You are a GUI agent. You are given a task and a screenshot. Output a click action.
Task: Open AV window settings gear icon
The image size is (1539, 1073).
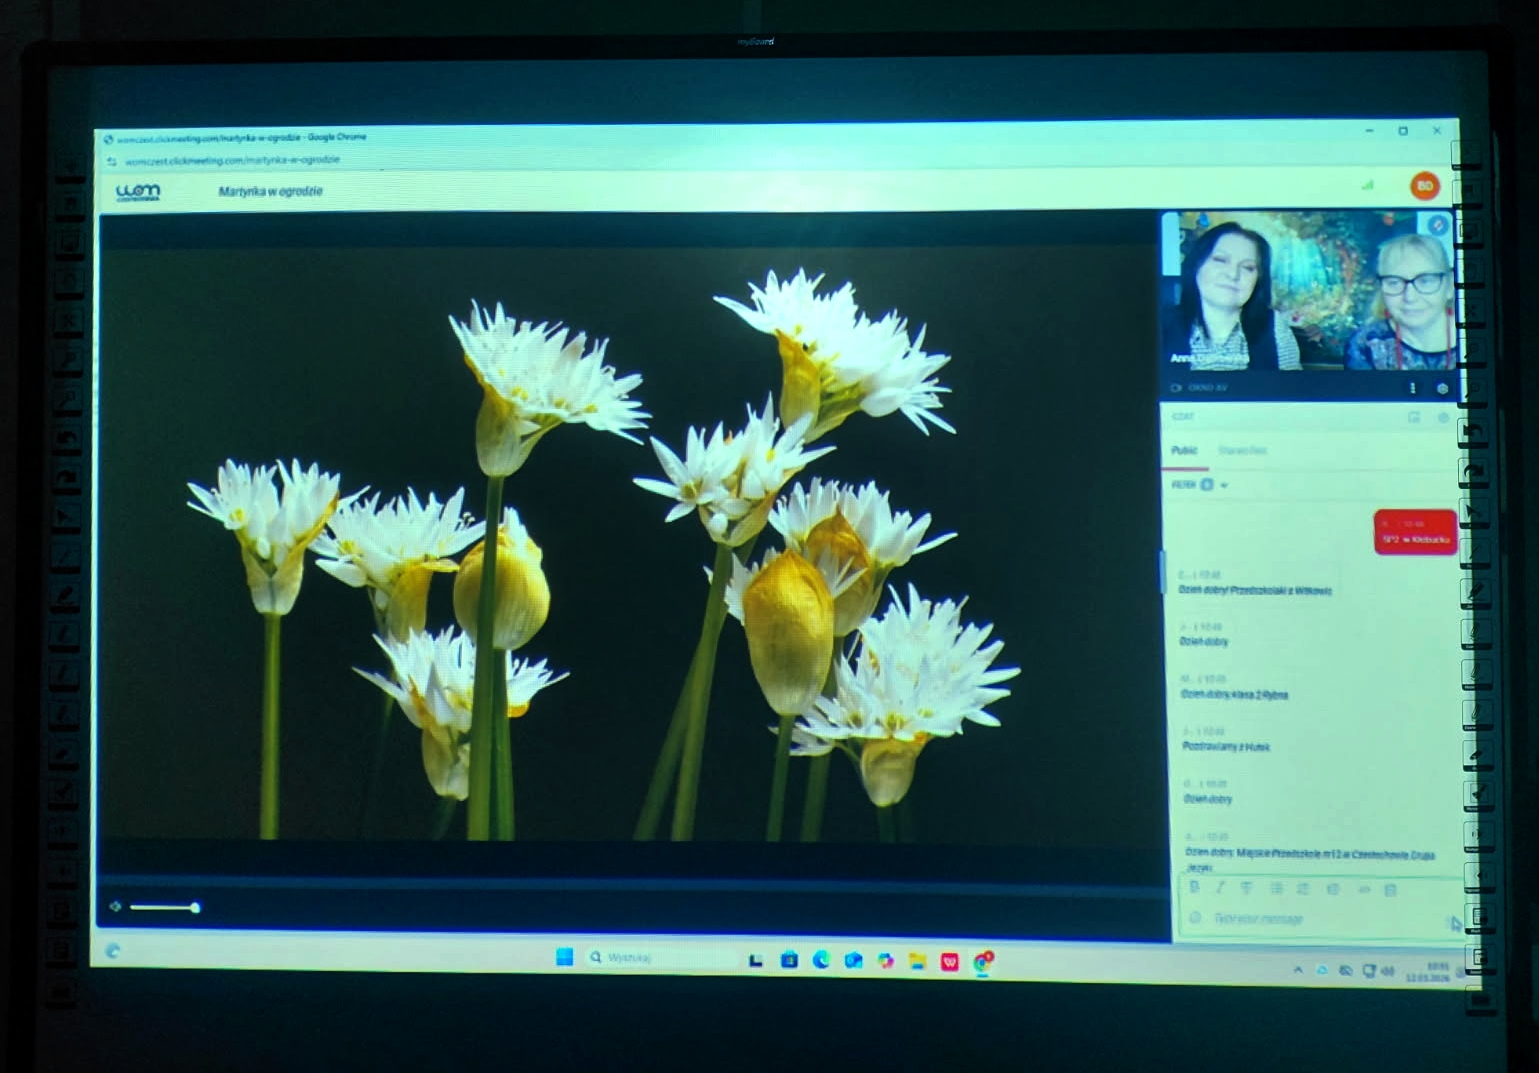coord(1442,388)
